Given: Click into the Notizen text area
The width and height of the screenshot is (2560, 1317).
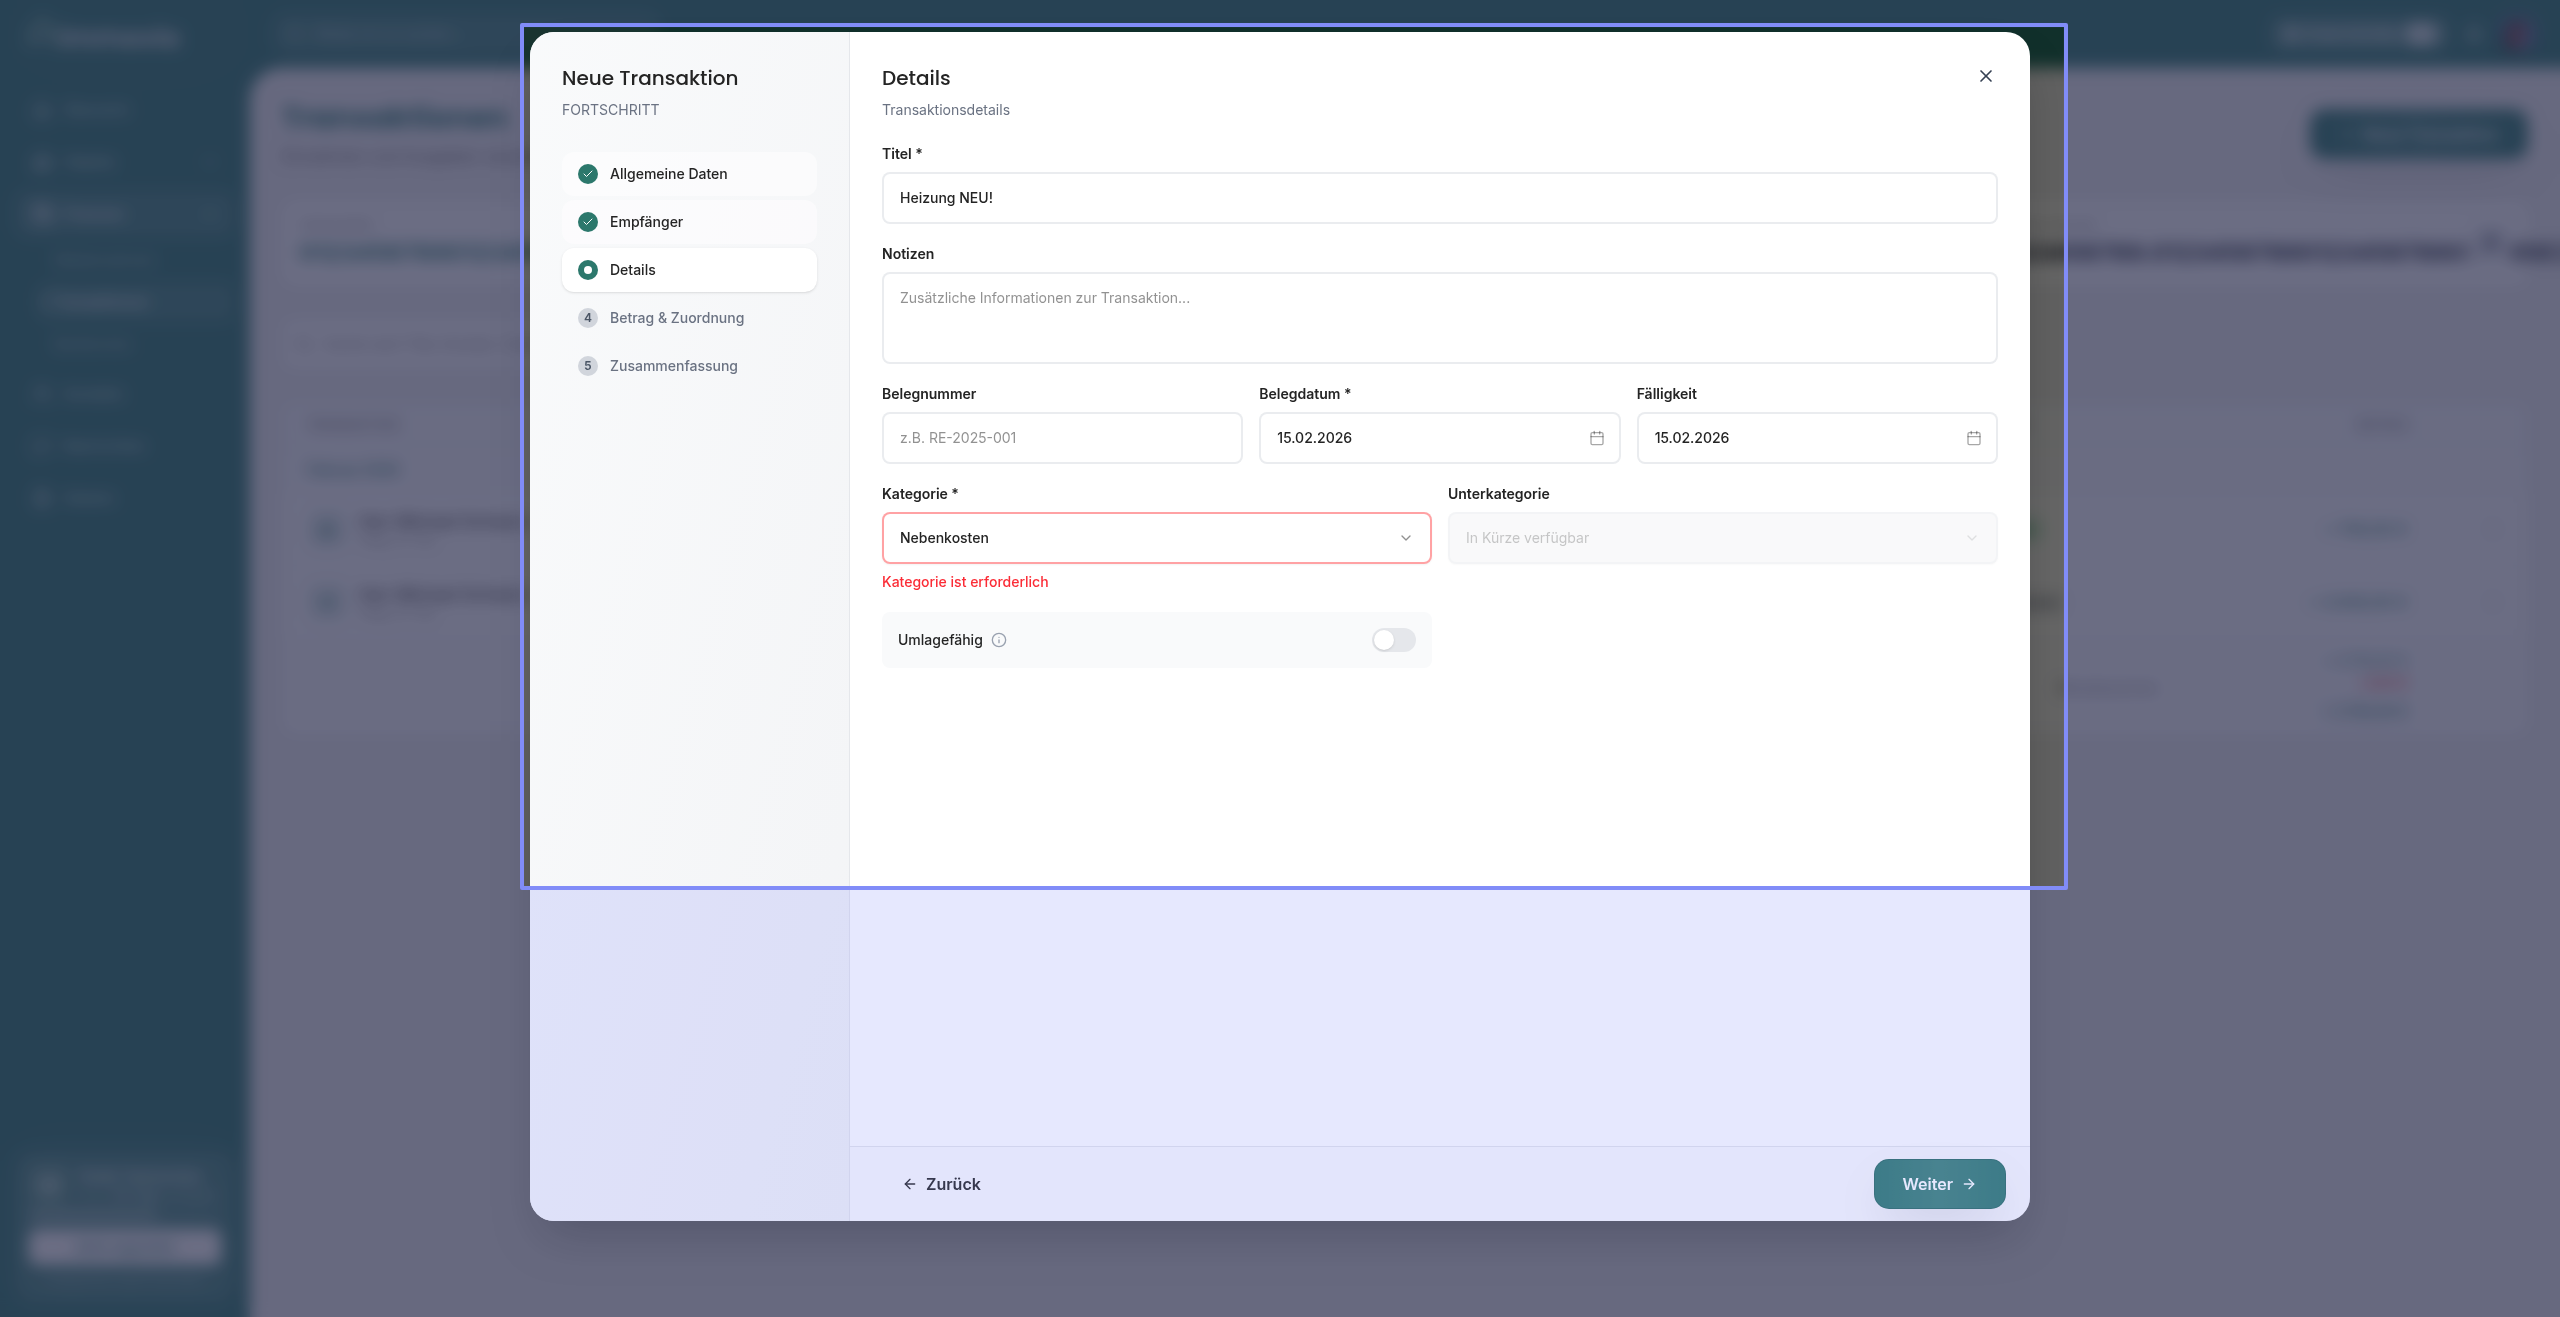Looking at the screenshot, I should click(x=1438, y=318).
